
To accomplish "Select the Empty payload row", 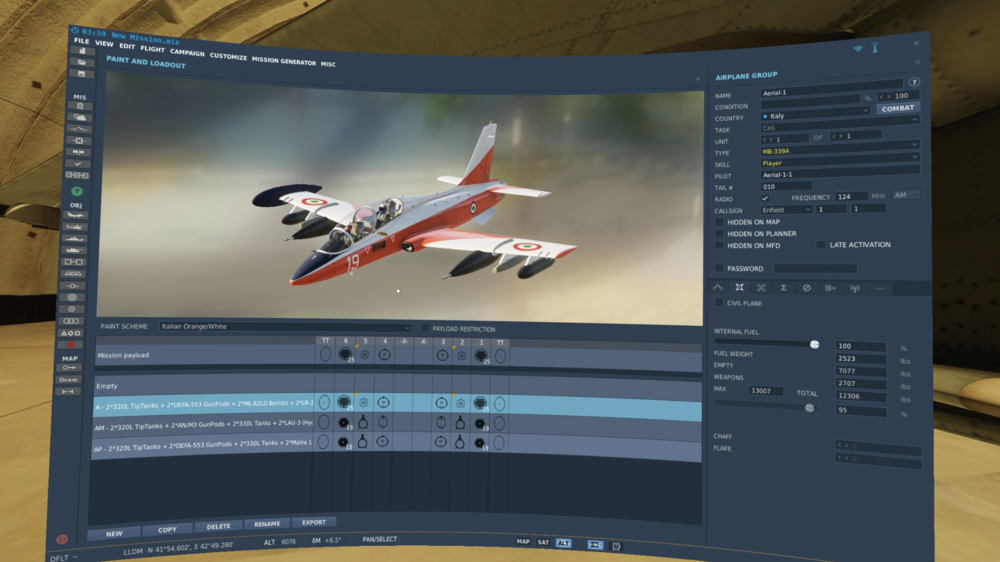I will coord(398,385).
